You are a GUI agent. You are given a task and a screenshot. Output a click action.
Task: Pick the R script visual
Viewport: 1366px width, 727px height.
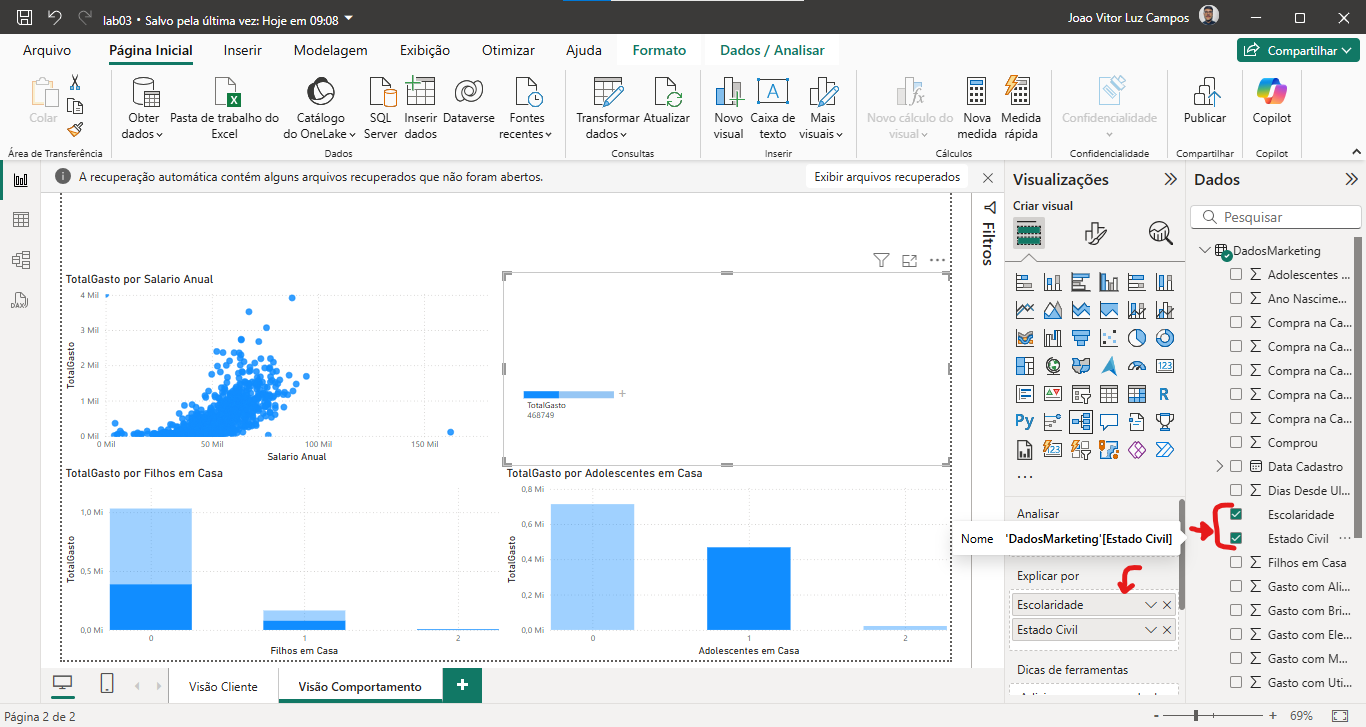click(x=1164, y=394)
